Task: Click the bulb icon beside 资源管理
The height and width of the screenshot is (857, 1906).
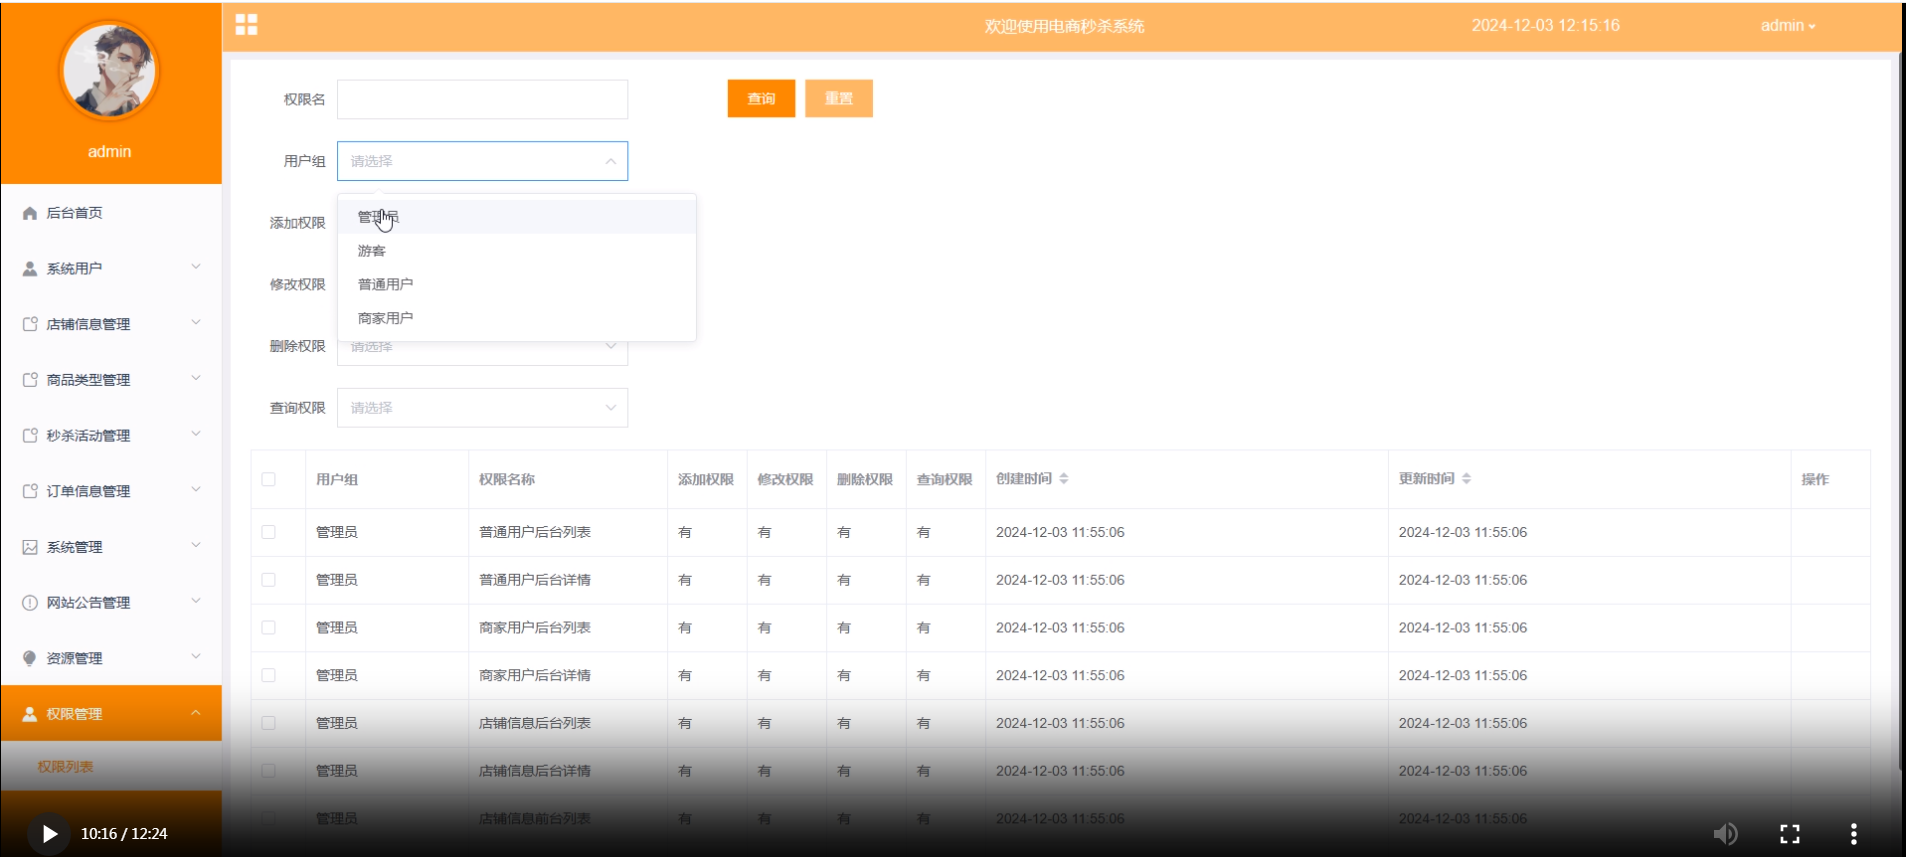Action: [x=30, y=658]
